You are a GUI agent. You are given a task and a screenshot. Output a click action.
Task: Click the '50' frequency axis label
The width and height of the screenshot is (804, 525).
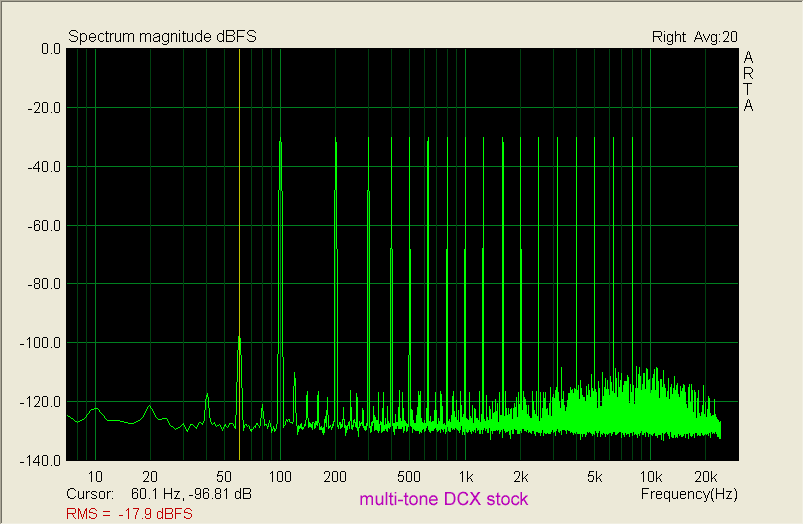click(x=224, y=477)
